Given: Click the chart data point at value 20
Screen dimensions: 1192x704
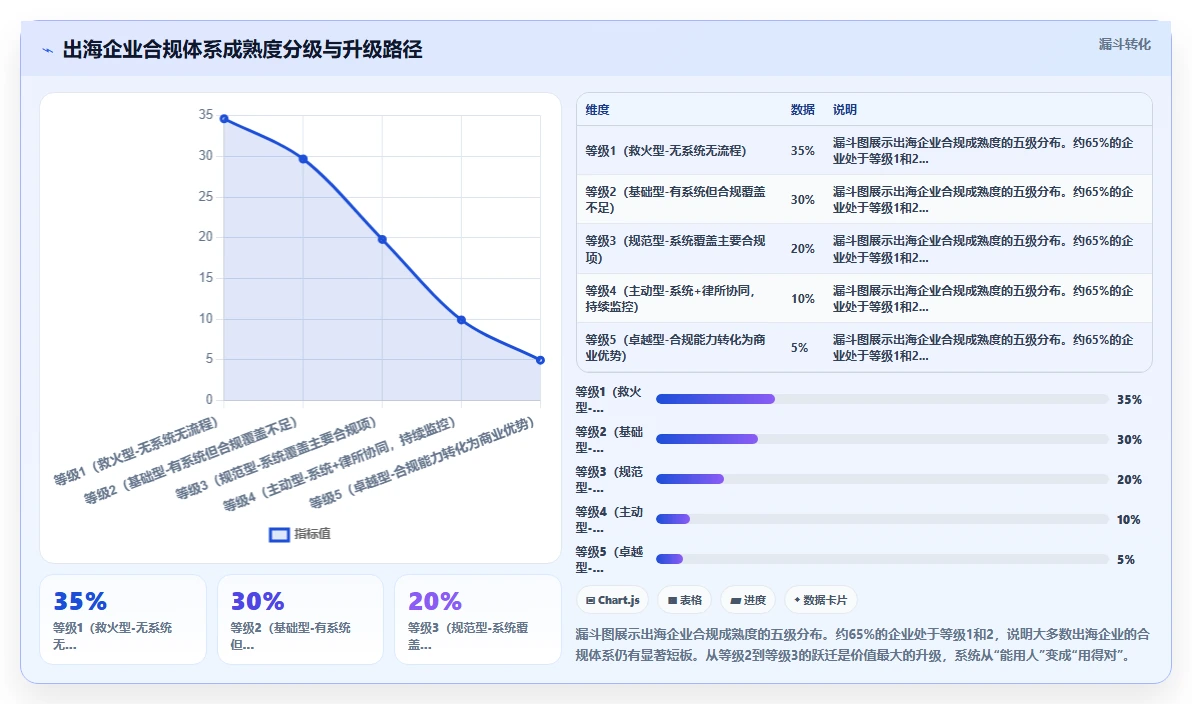Looking at the screenshot, I should [x=382, y=239].
